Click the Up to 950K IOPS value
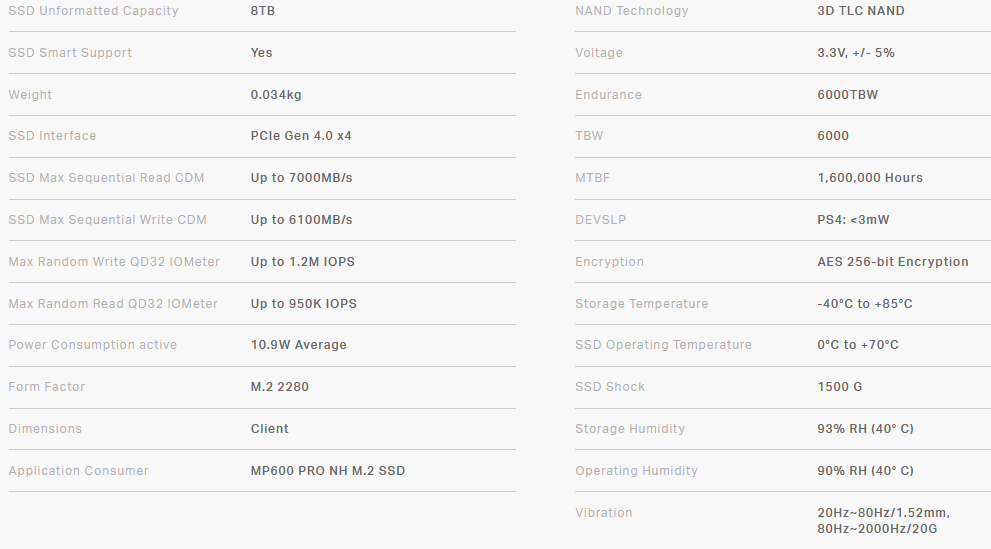991x549 pixels. click(303, 304)
